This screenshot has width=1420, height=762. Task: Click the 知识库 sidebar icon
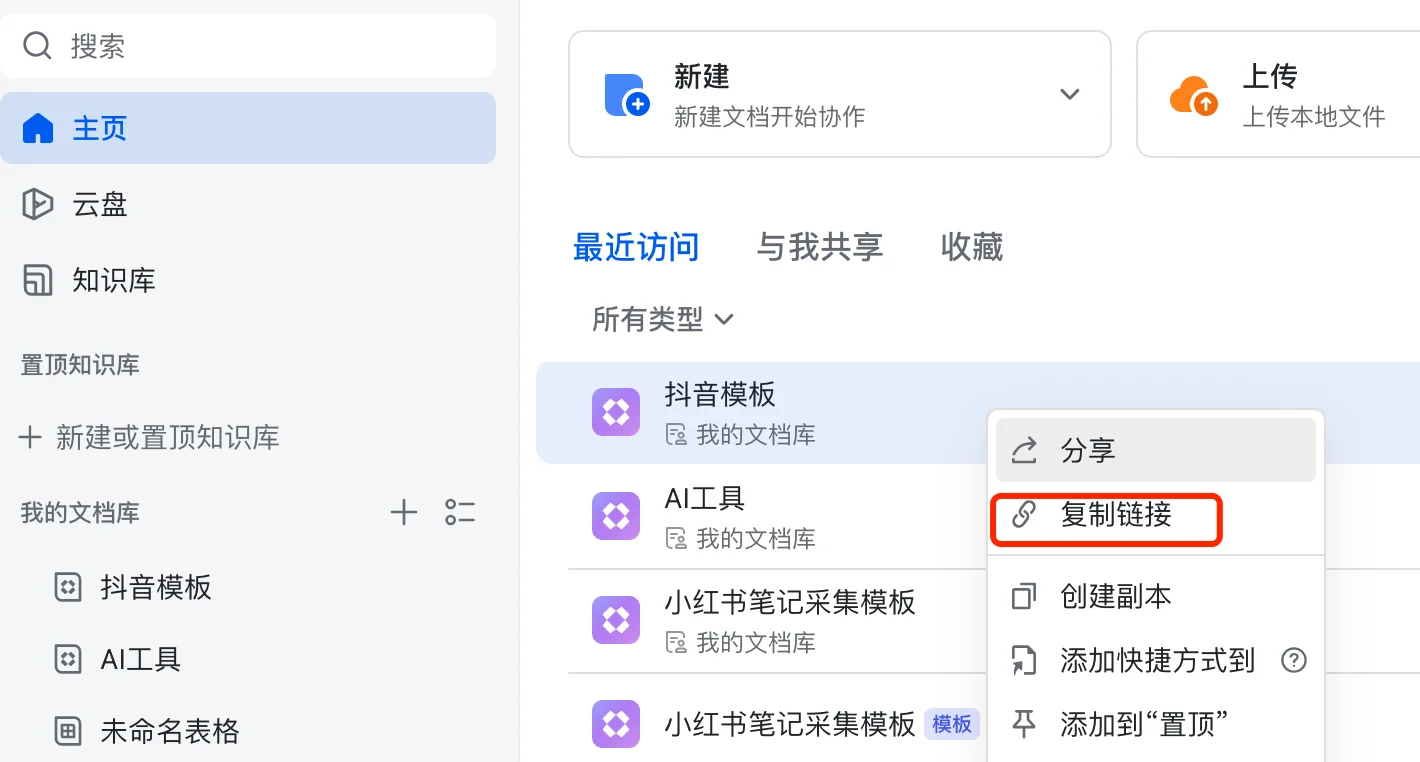click(x=37, y=280)
